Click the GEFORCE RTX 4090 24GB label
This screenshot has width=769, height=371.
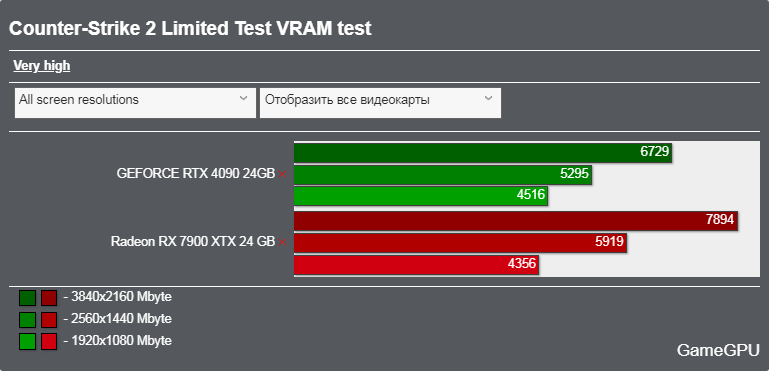click(196, 174)
